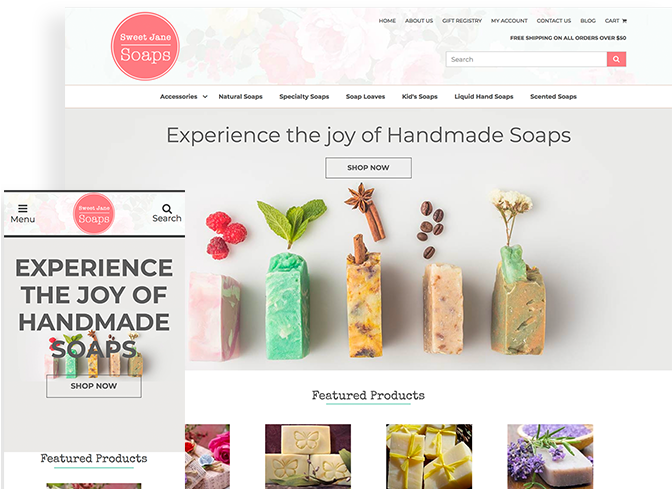Open the butterfly soap product thumbnail
This screenshot has height=489, width=672.
point(308,456)
